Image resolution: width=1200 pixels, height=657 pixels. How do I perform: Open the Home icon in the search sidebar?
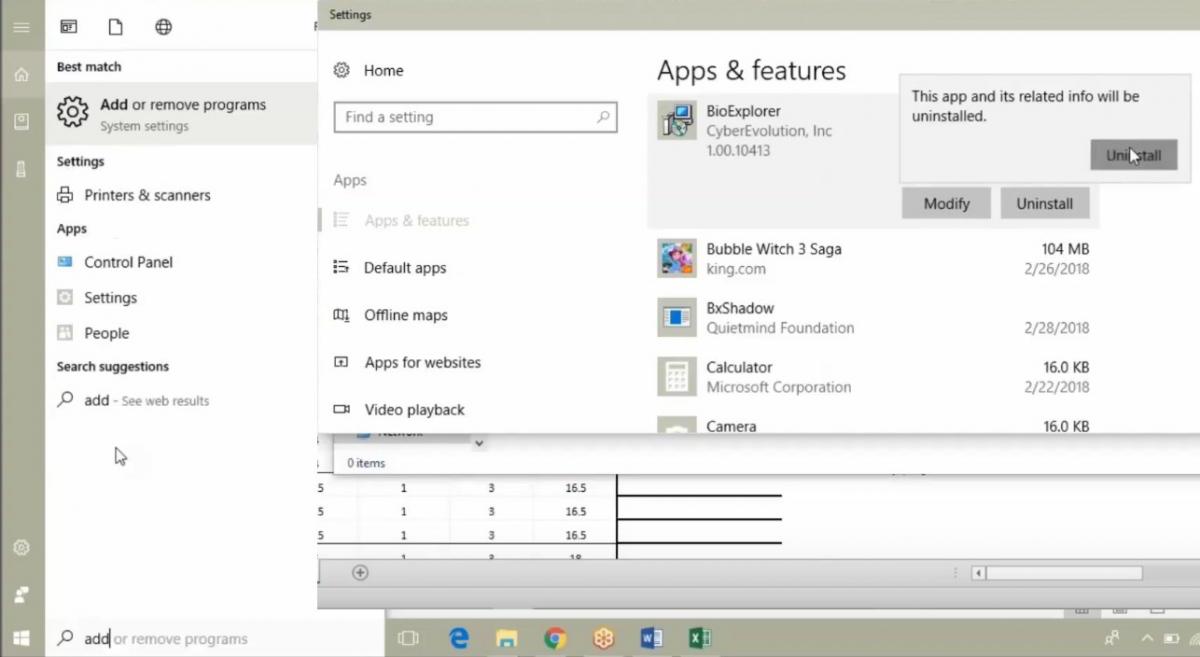pyautogui.click(x=21, y=75)
